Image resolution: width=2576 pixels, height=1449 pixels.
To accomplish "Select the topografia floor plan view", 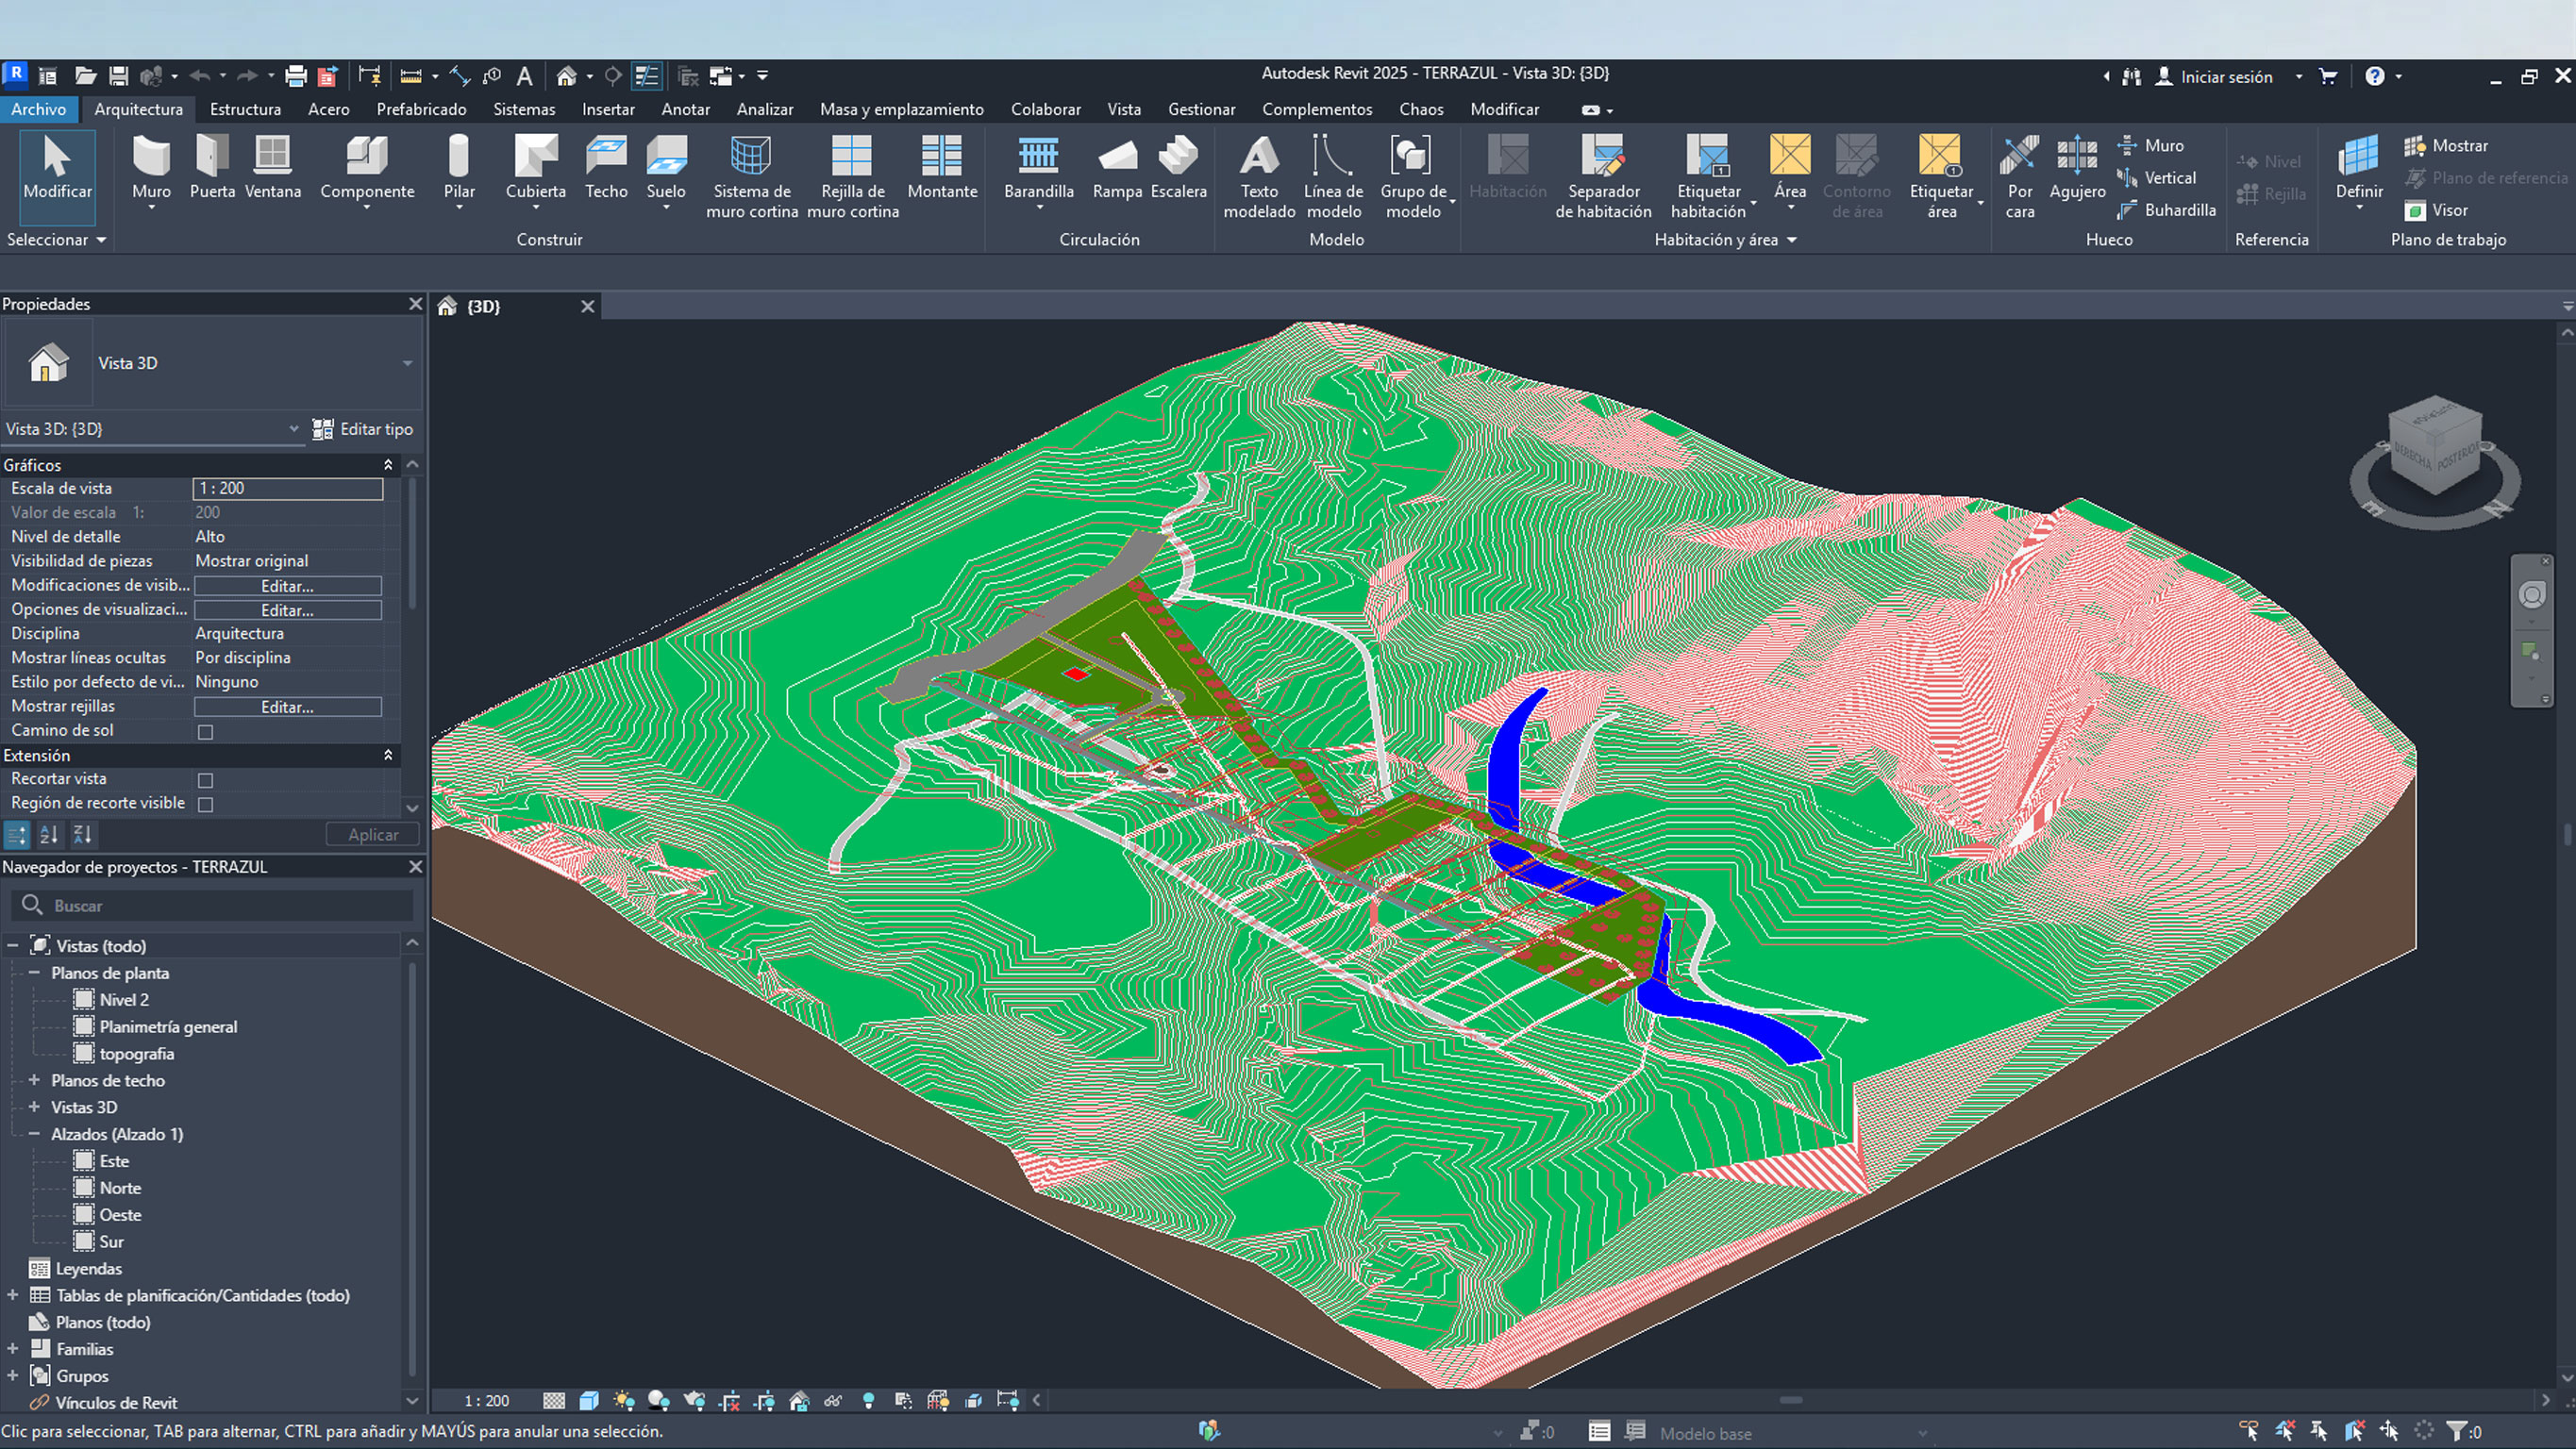I will click(x=137, y=1053).
